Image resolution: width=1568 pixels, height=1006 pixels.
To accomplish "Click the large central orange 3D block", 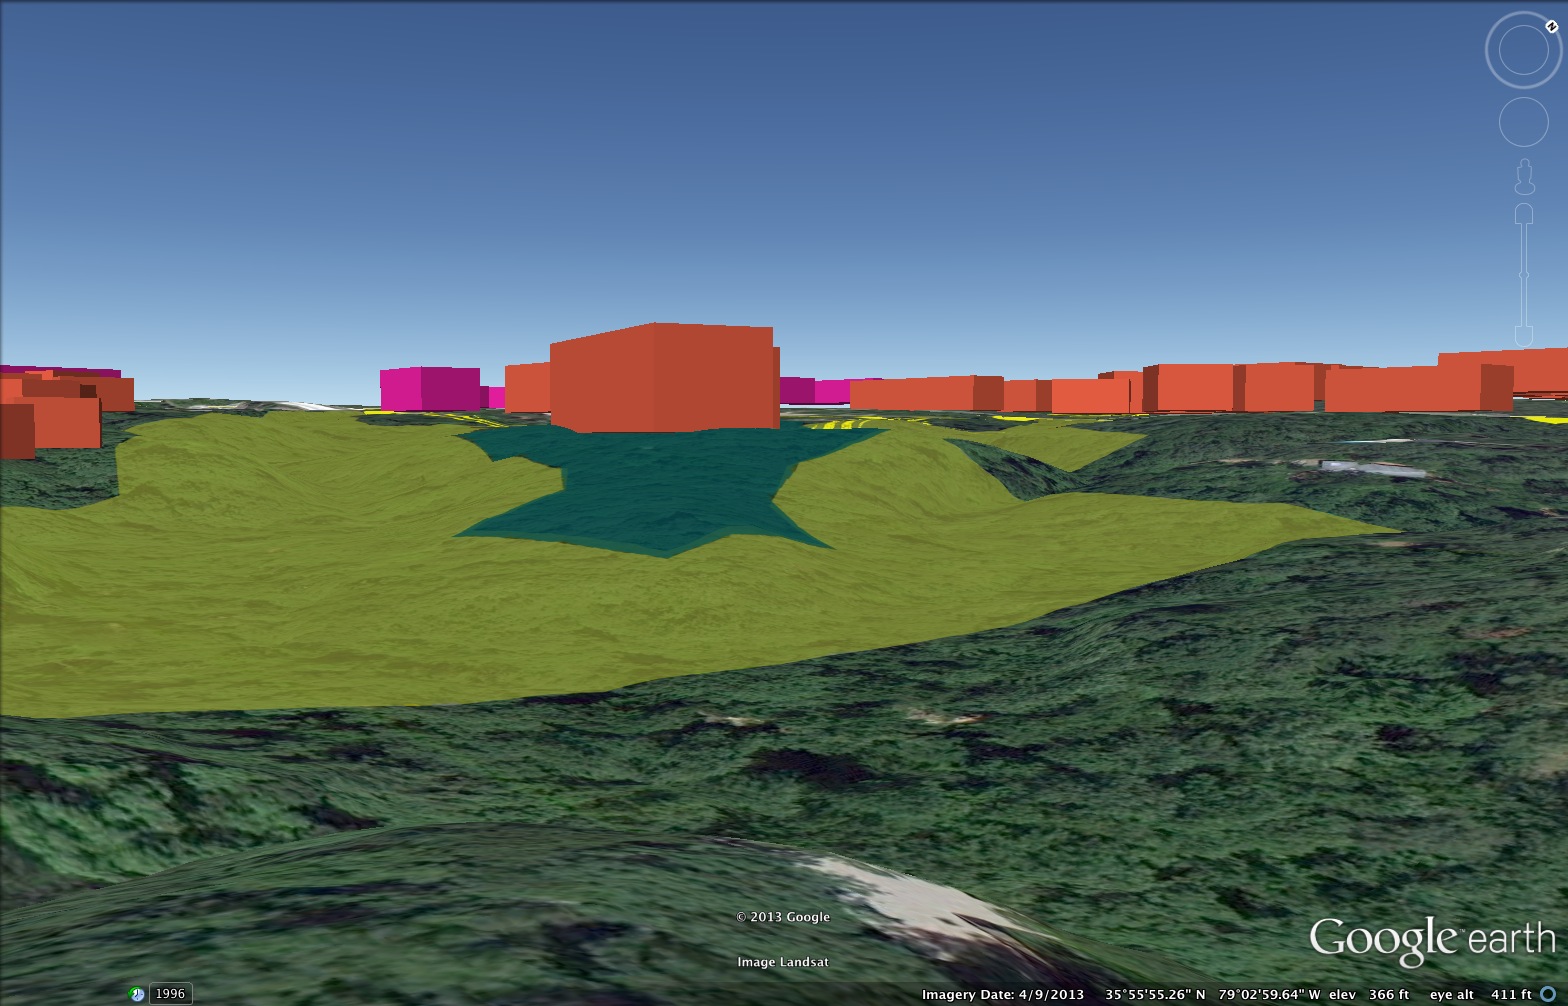I will (x=661, y=378).
